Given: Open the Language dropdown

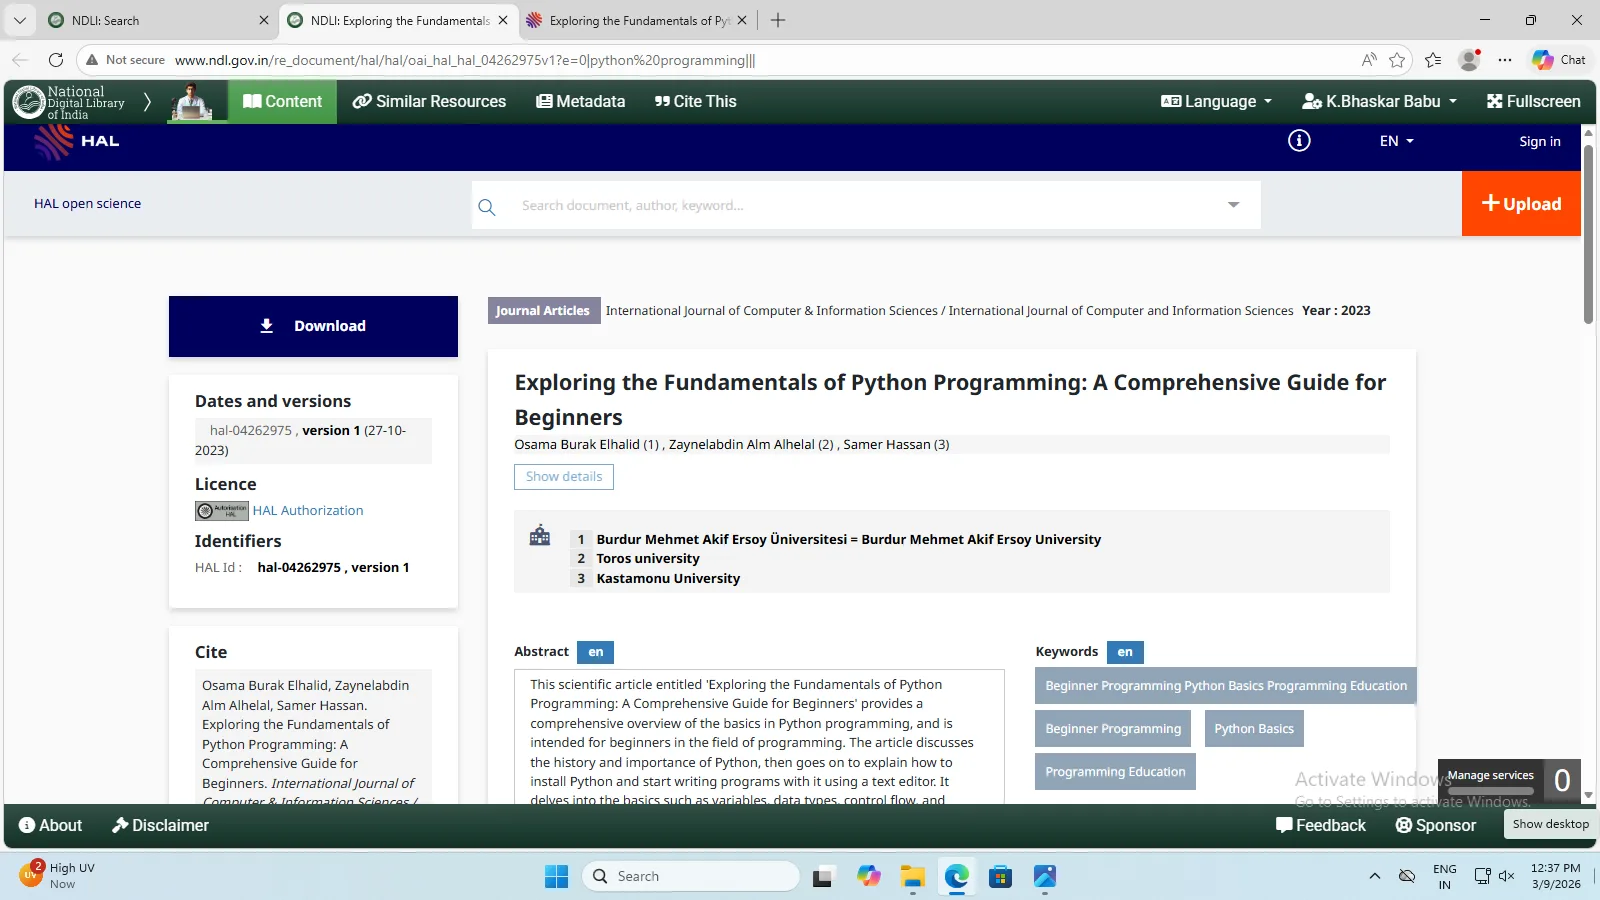Looking at the screenshot, I should coord(1216,101).
